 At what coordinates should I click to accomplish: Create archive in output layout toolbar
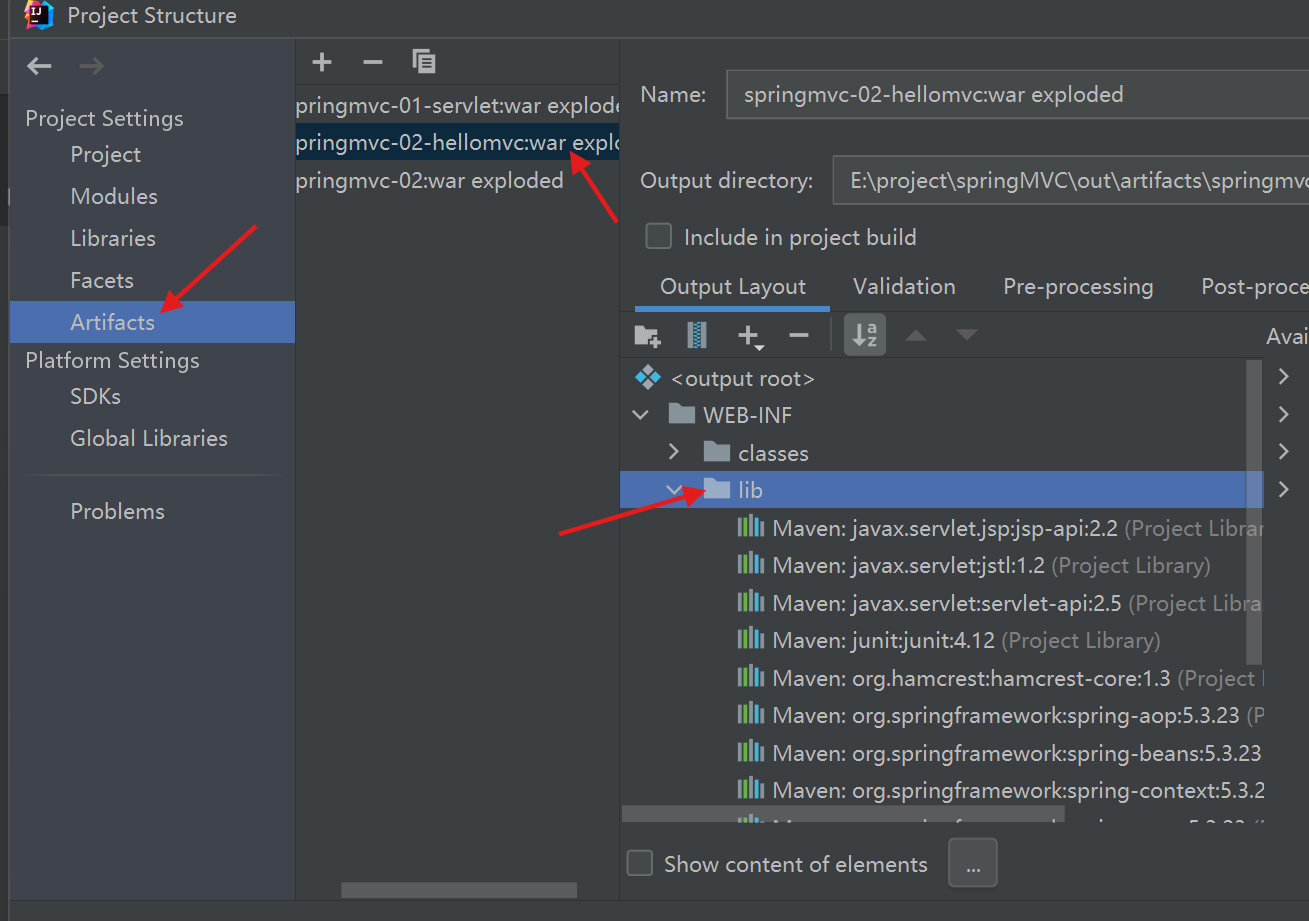pyautogui.click(x=697, y=336)
